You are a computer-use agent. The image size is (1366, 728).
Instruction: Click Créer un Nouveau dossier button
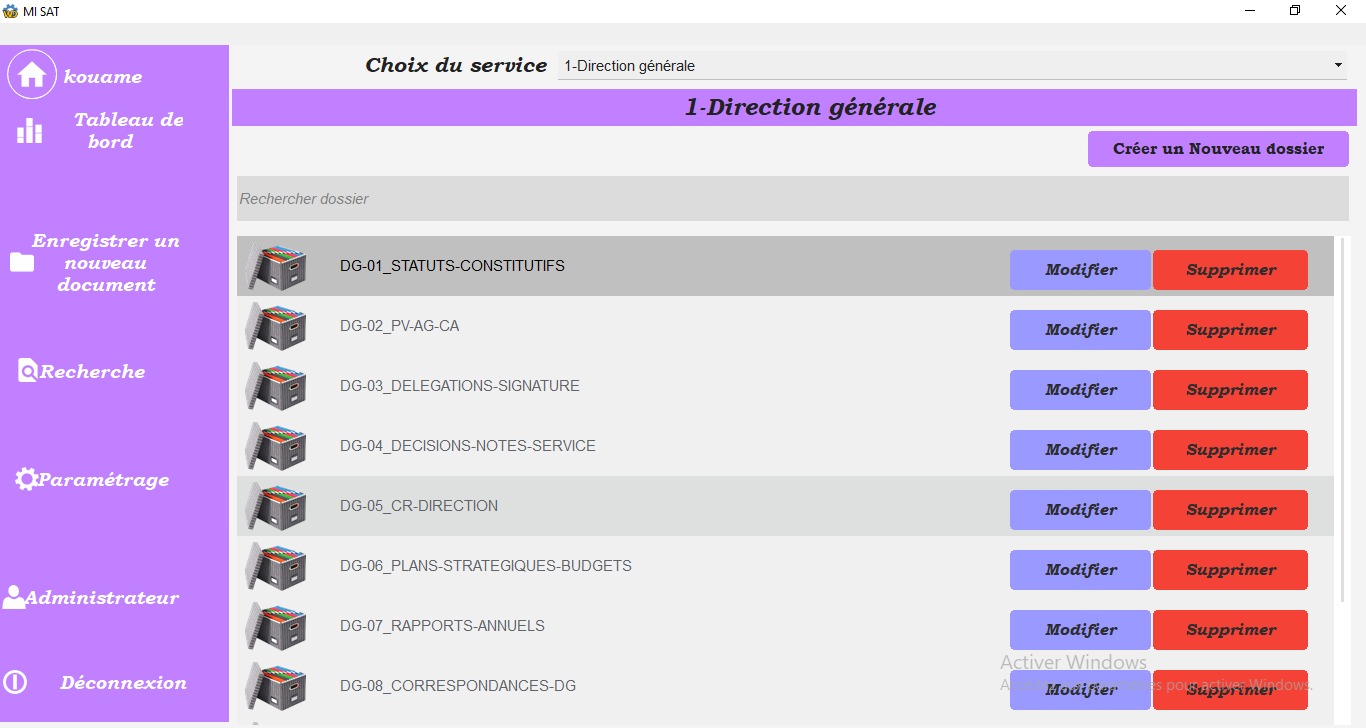coord(1218,149)
